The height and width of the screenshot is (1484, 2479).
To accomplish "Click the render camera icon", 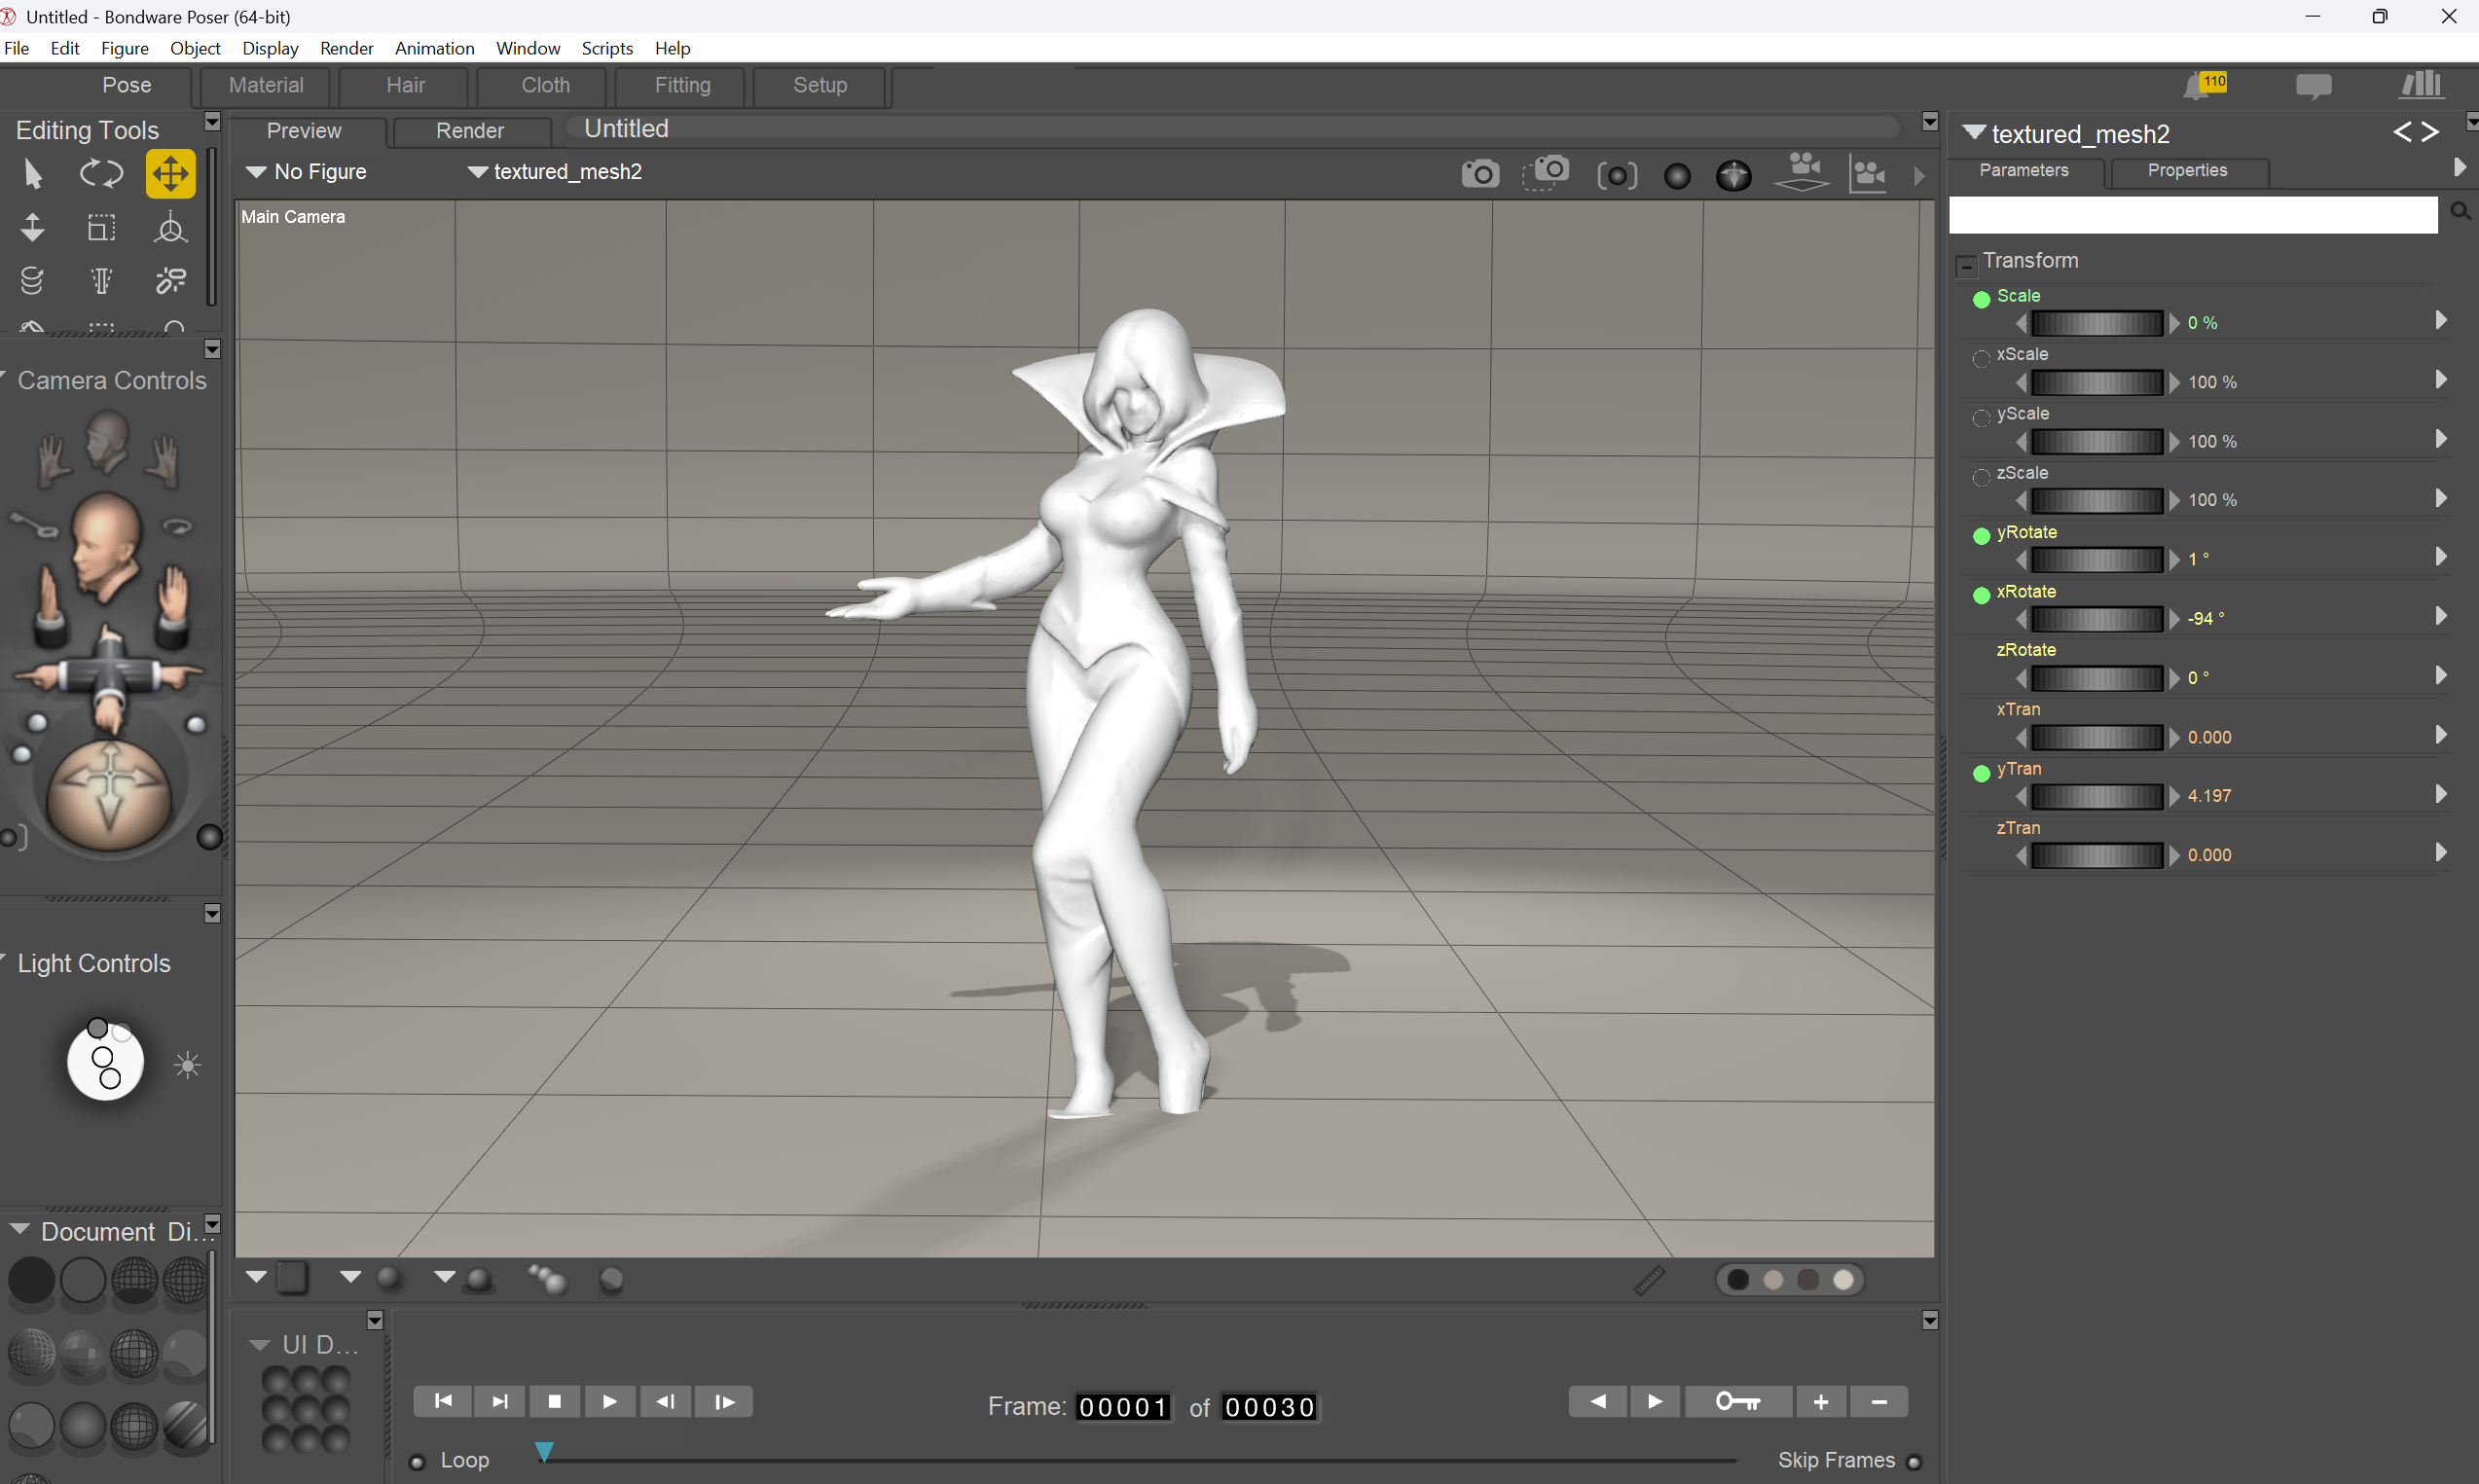I will (1480, 174).
